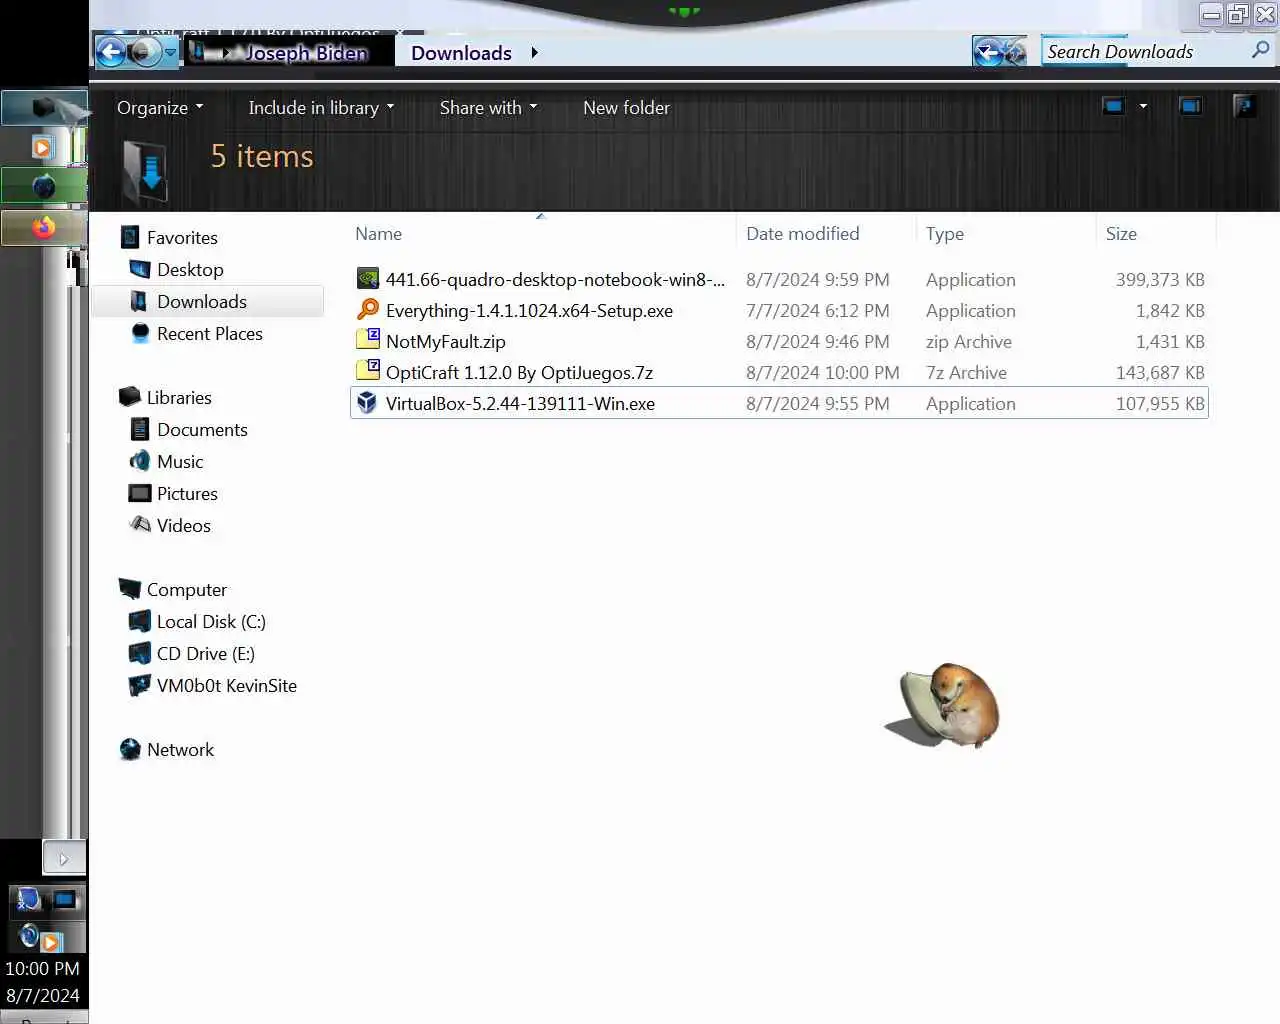Open the recent locations dropdown beside Forward

[x=170, y=52]
